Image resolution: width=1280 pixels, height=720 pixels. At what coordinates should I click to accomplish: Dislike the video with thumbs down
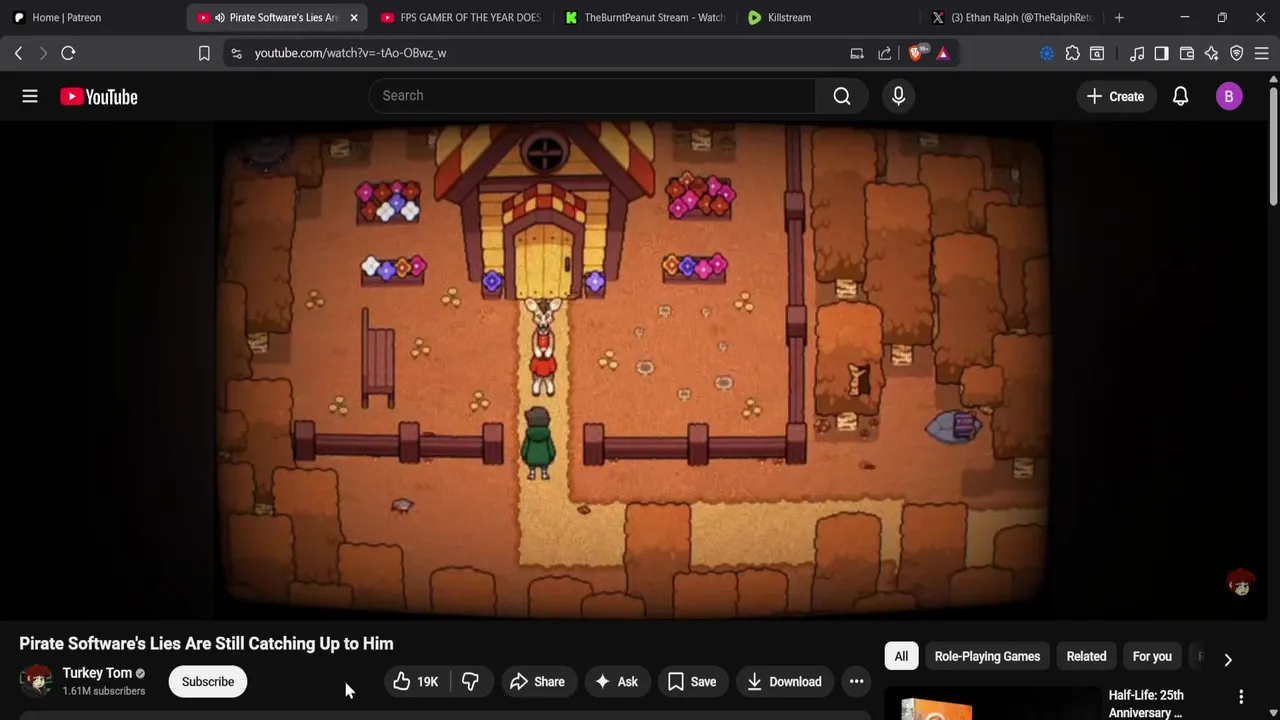470,682
